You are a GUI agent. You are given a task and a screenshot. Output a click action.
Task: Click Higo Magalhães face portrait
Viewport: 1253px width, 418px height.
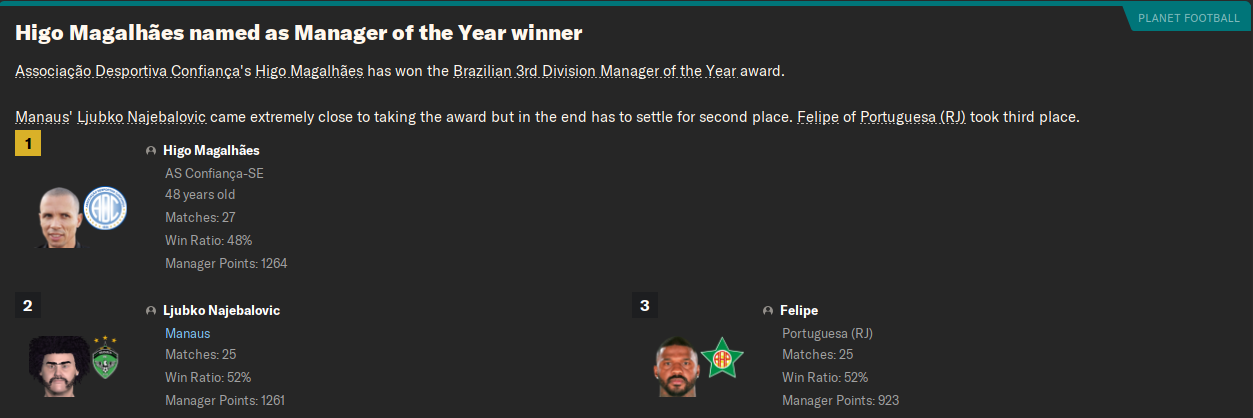[59, 217]
